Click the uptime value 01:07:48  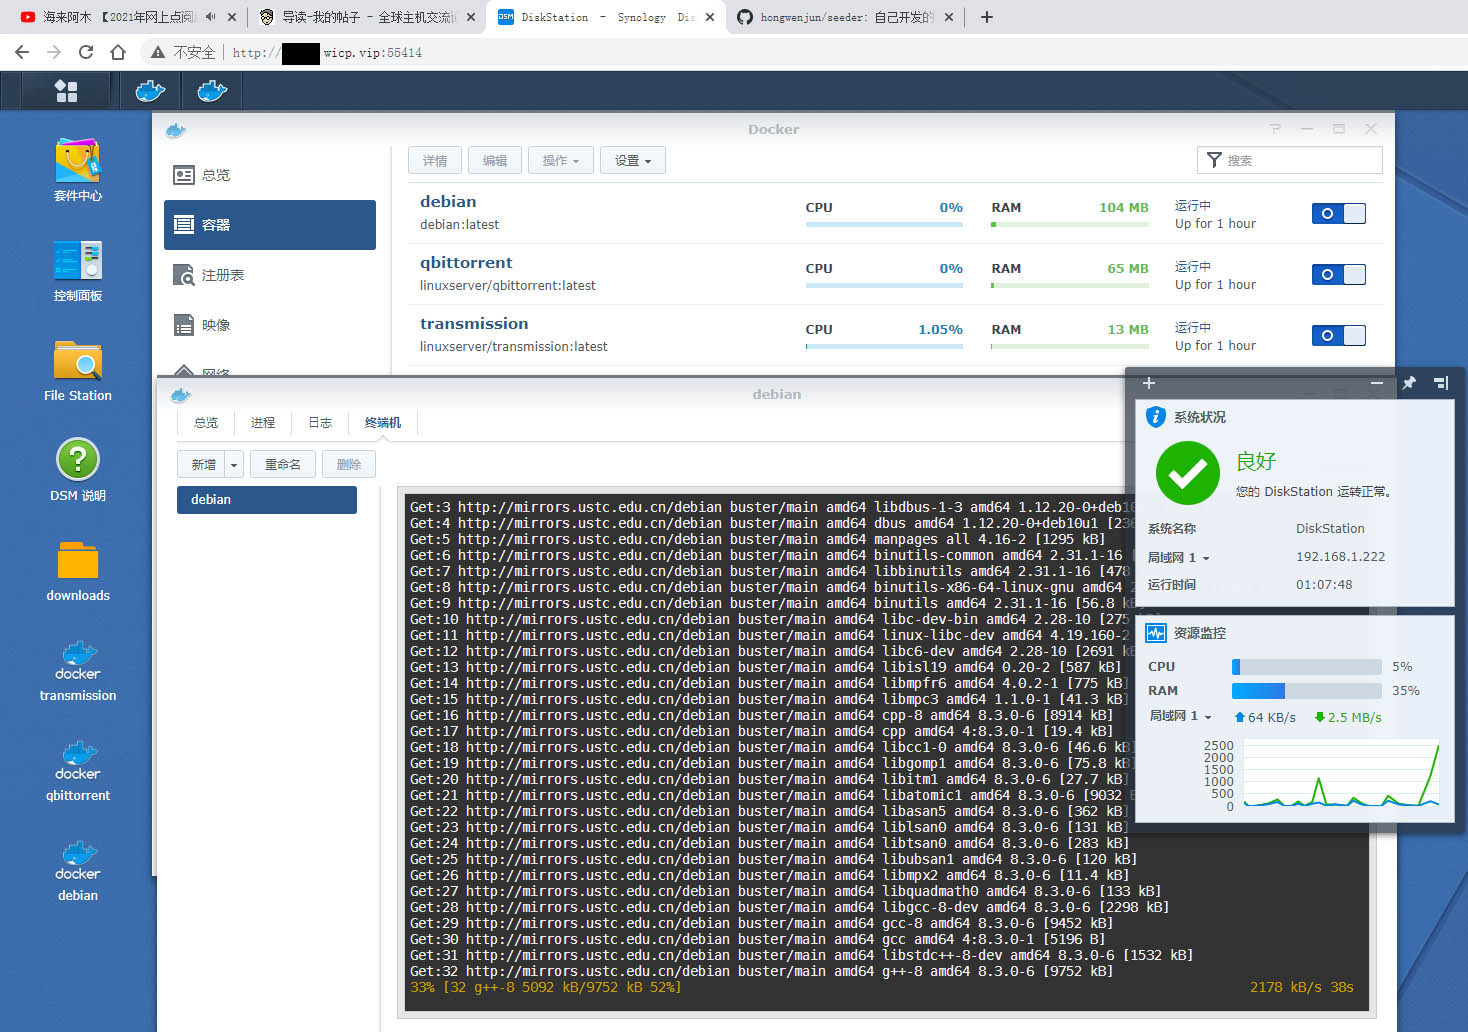(1324, 585)
